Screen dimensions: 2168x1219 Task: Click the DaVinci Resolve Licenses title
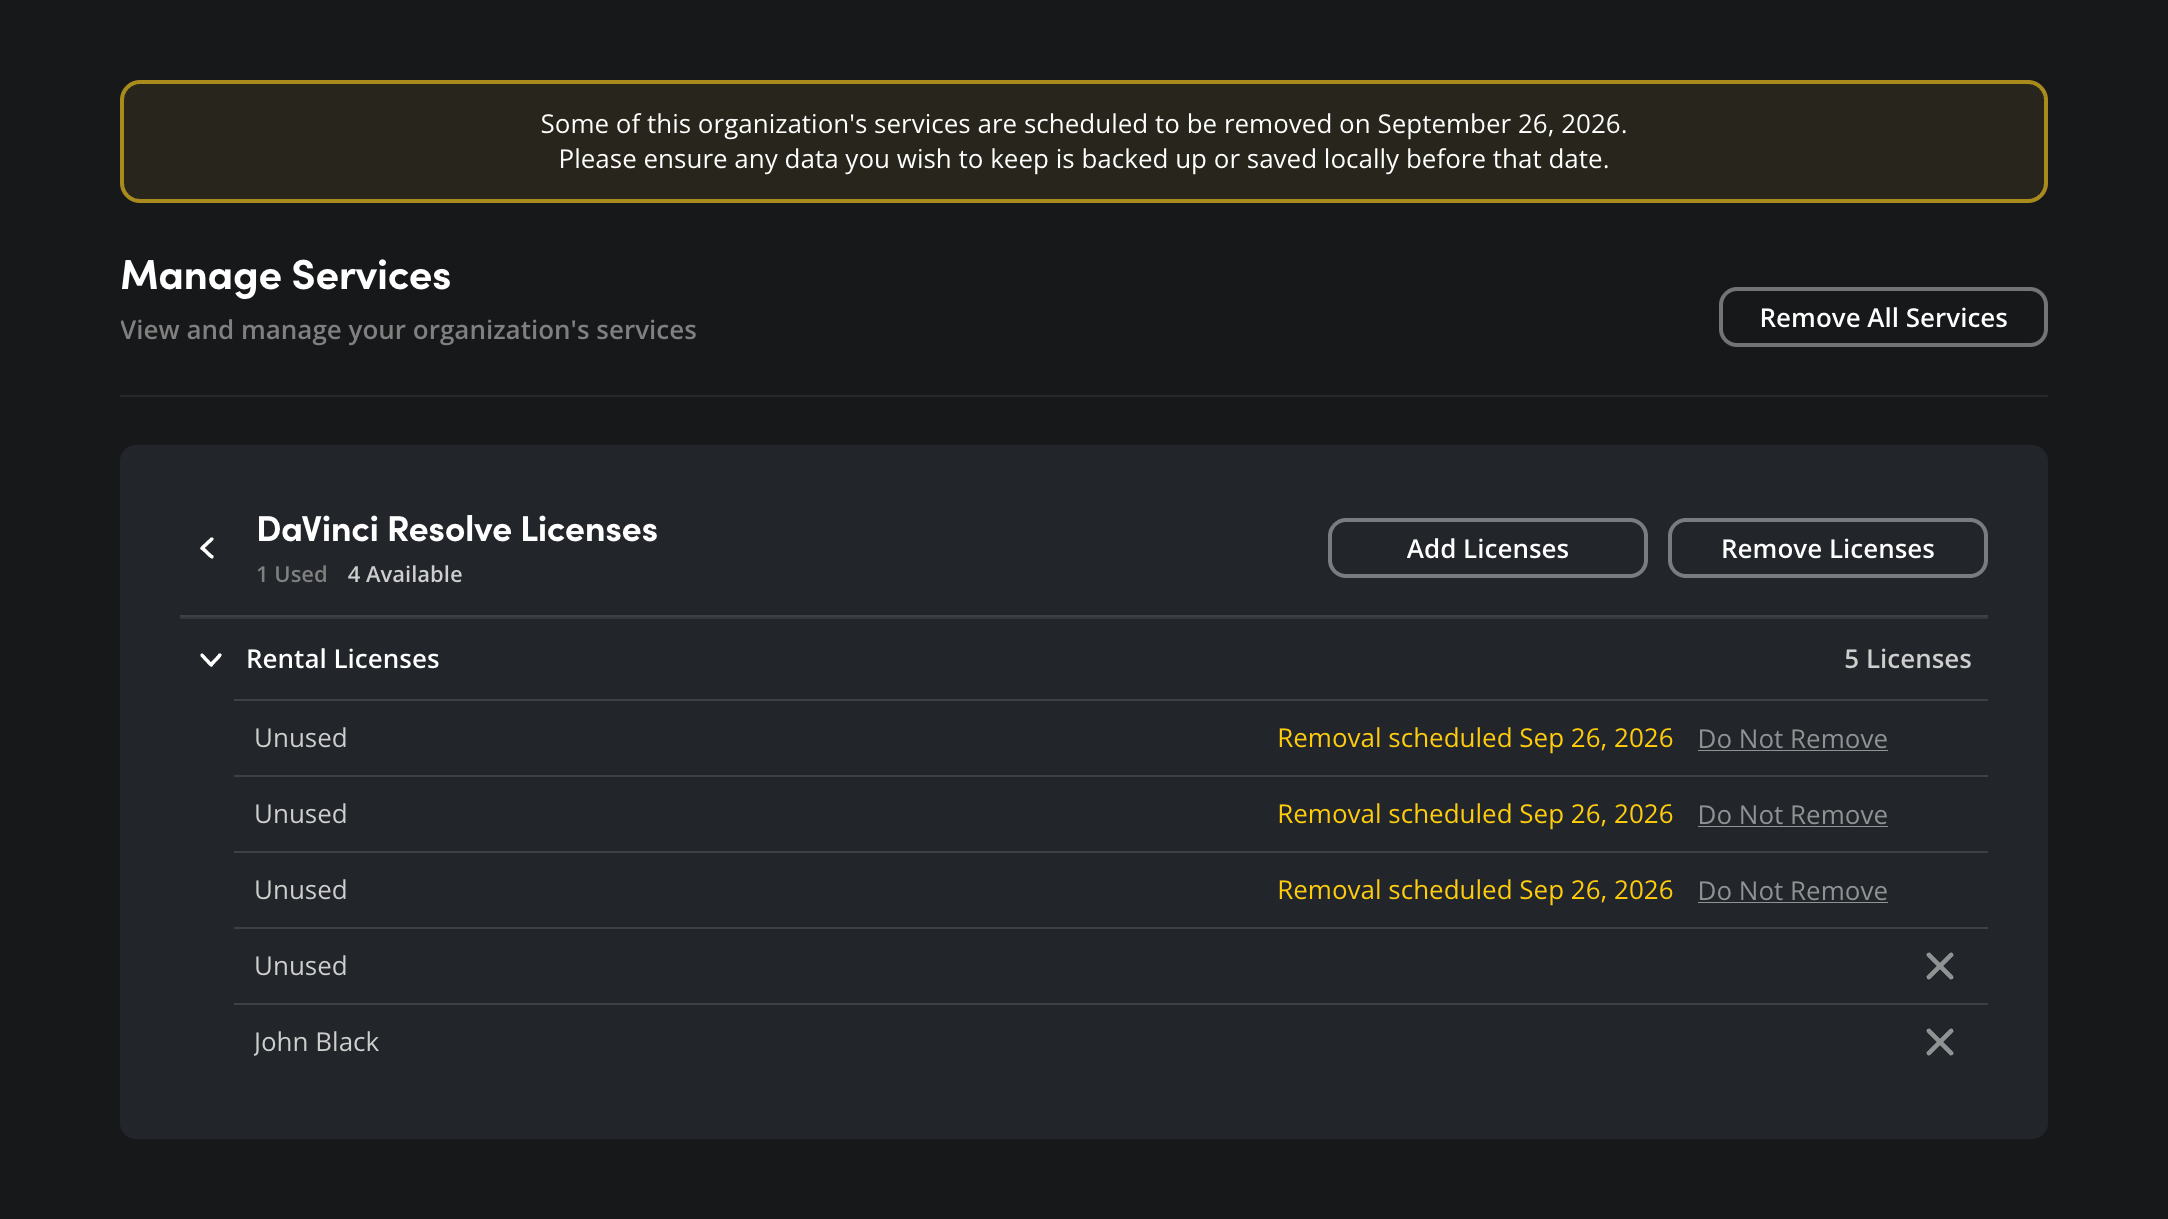[457, 529]
